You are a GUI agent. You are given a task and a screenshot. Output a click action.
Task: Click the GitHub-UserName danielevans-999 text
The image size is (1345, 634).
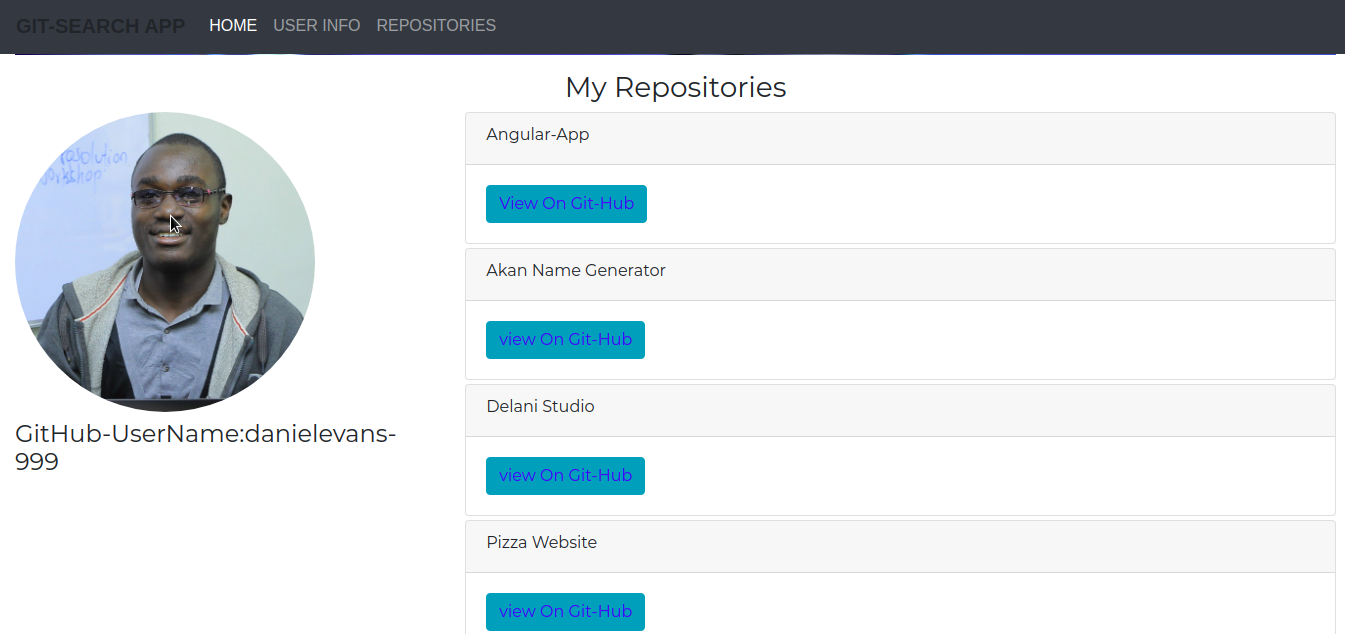tap(206, 448)
